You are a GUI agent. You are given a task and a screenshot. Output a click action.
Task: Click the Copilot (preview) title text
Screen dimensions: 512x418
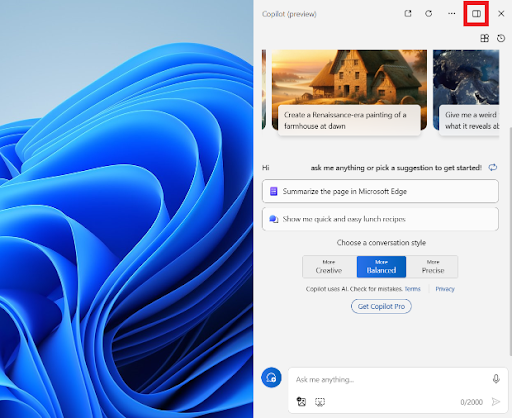289,14
